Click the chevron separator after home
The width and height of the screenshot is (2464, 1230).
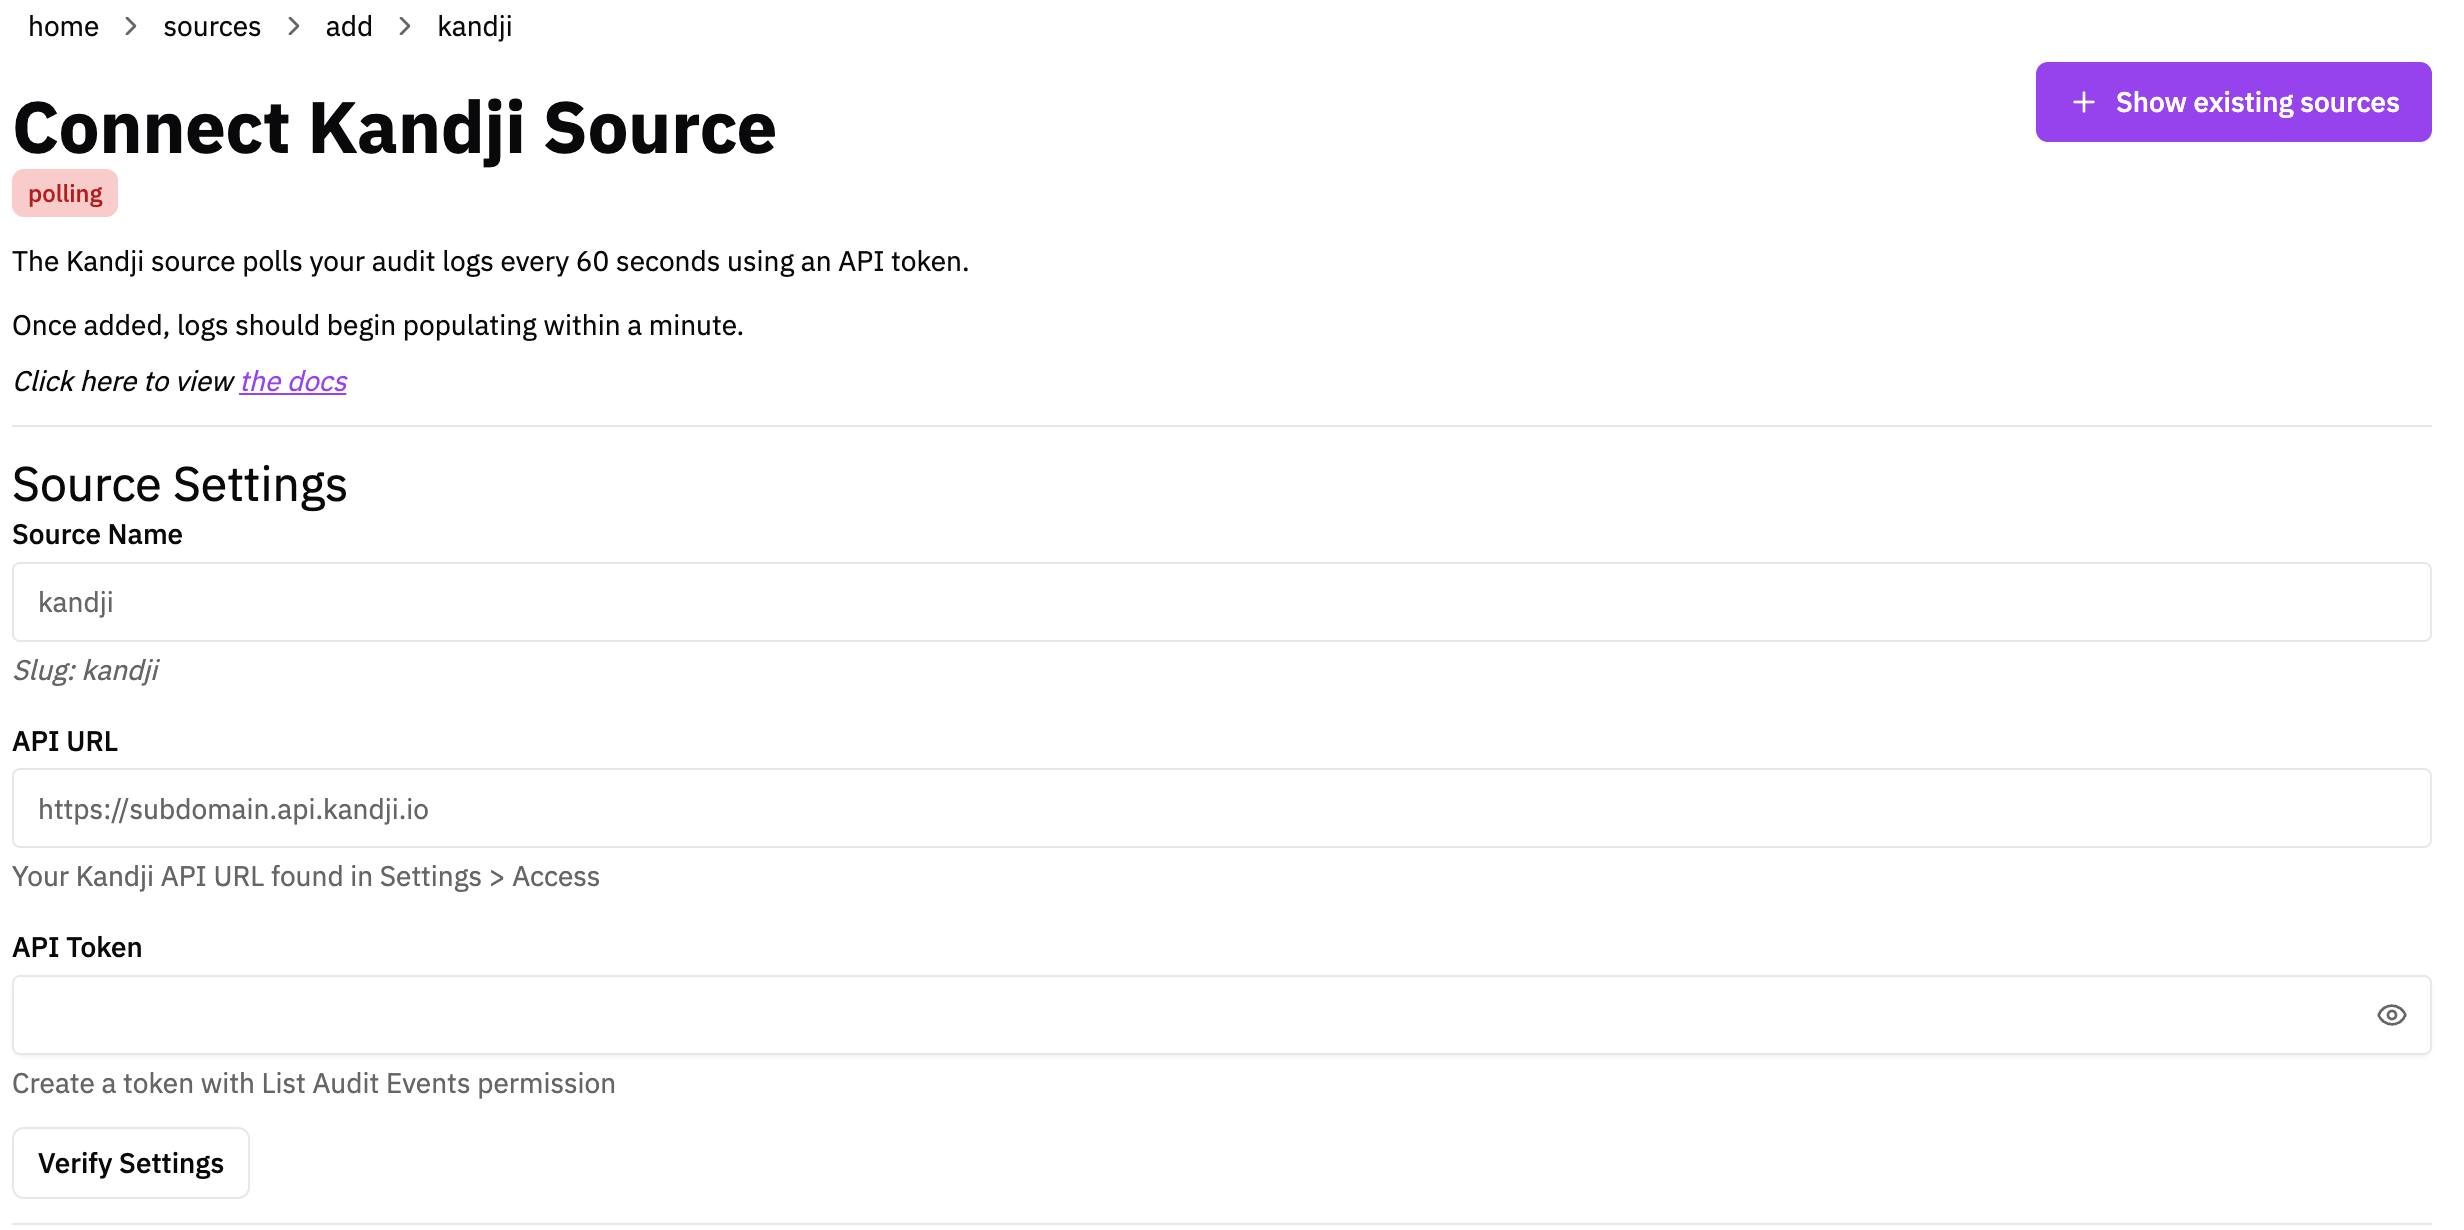(131, 27)
